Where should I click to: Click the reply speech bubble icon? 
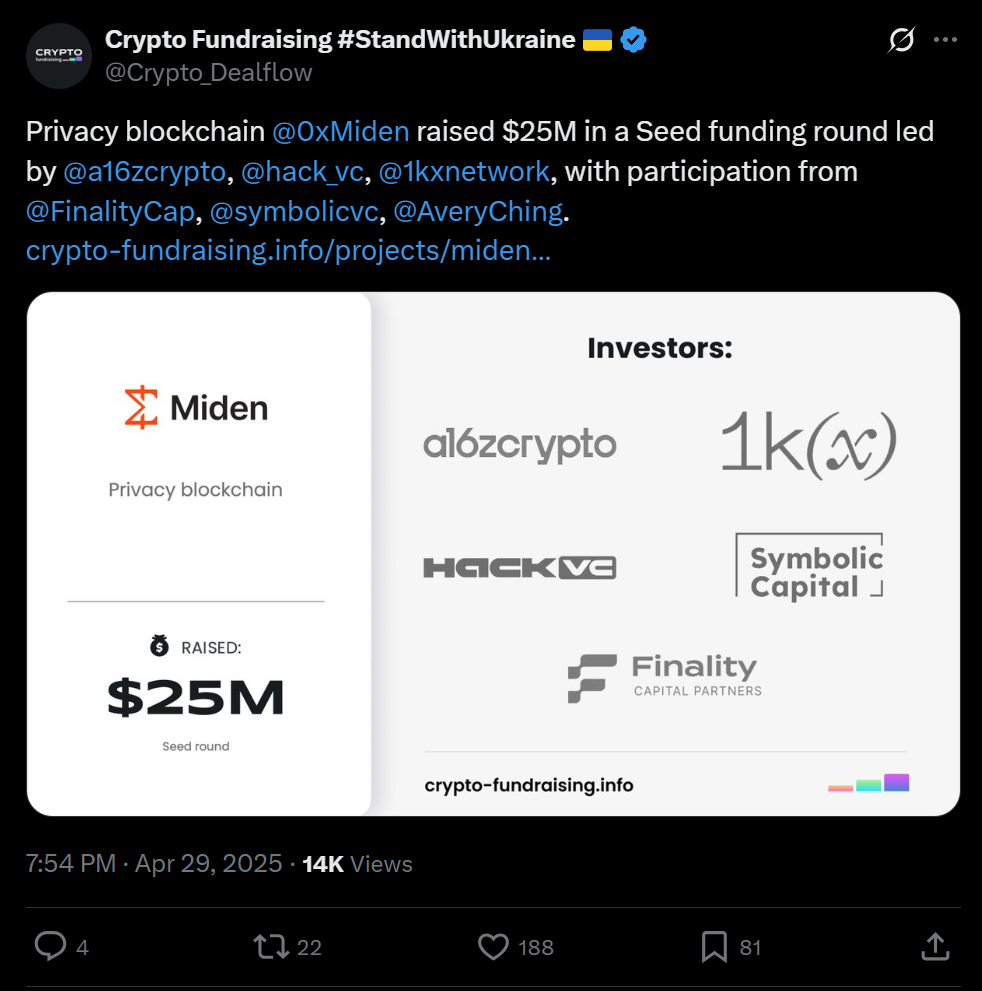coord(50,946)
